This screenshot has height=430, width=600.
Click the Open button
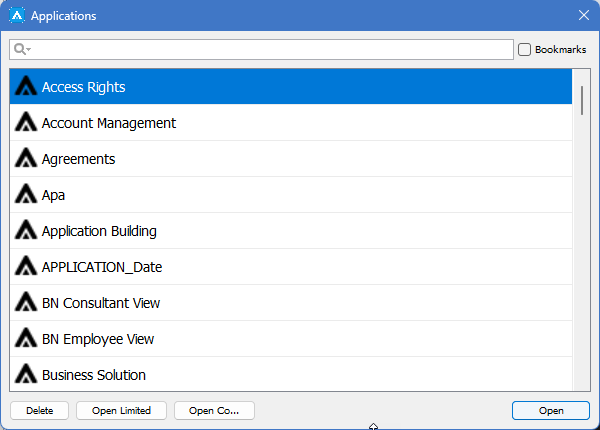coord(551,410)
